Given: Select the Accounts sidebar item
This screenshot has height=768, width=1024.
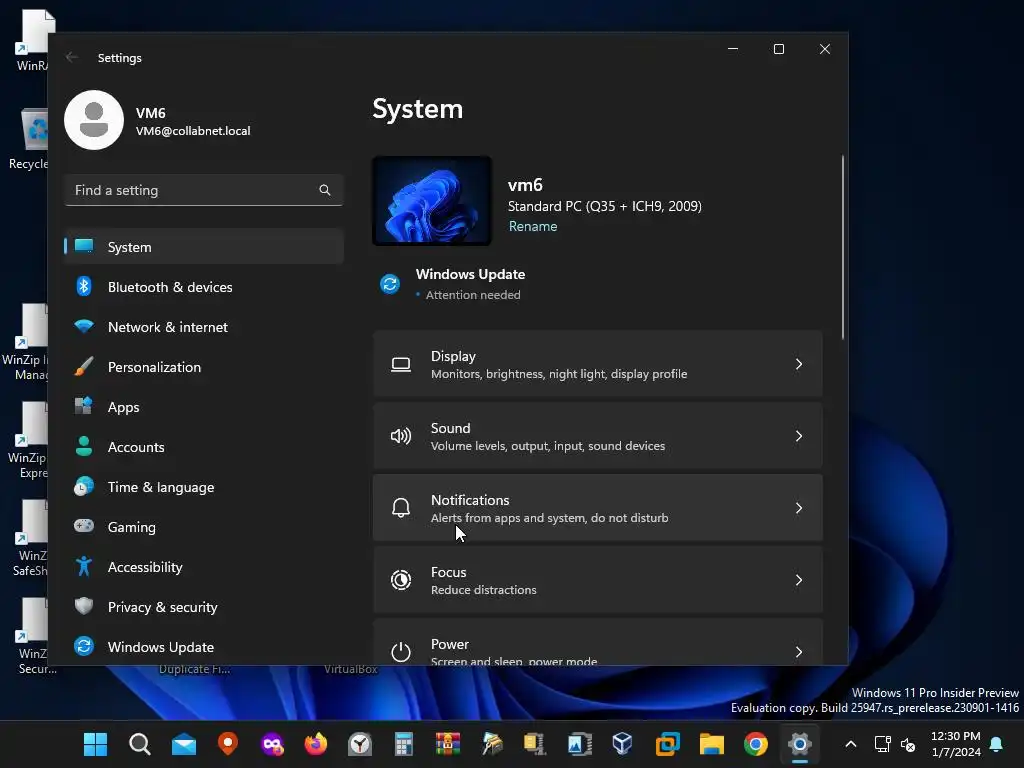Looking at the screenshot, I should click(x=204, y=447).
